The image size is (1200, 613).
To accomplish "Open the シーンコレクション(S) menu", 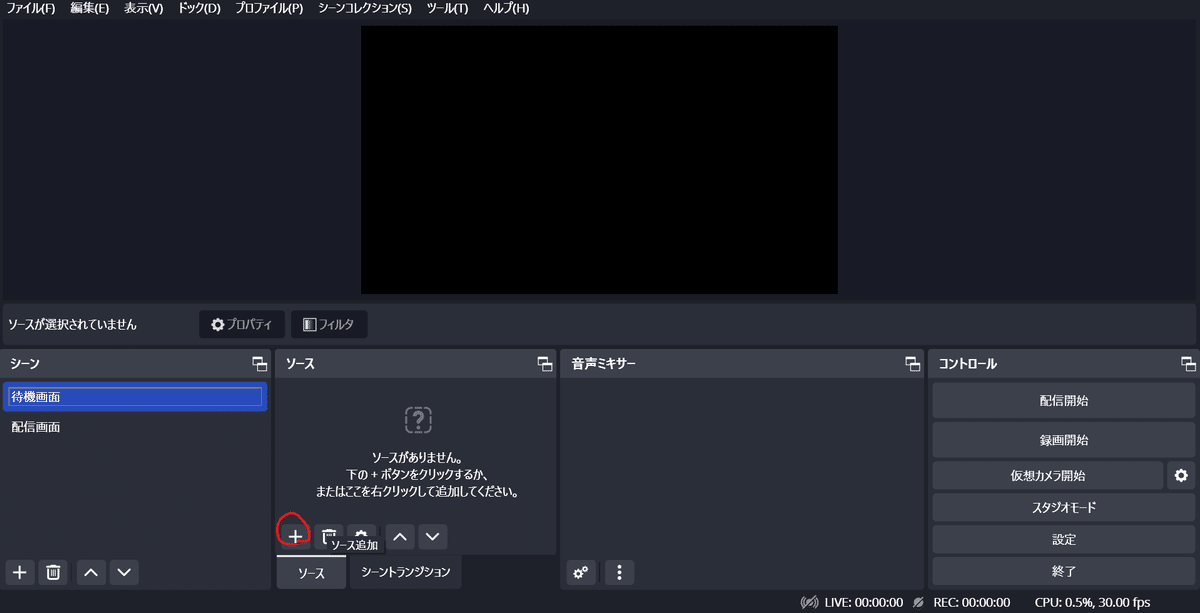I will [365, 8].
